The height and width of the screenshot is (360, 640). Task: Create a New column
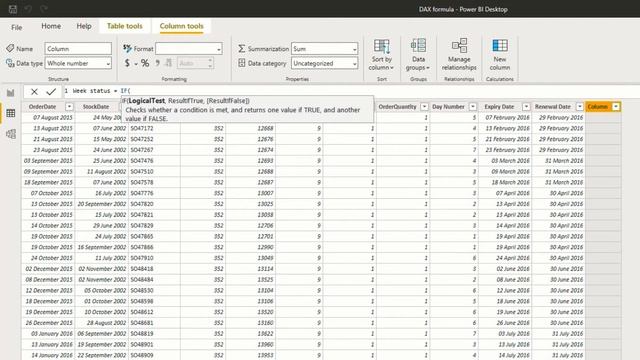(x=500, y=55)
